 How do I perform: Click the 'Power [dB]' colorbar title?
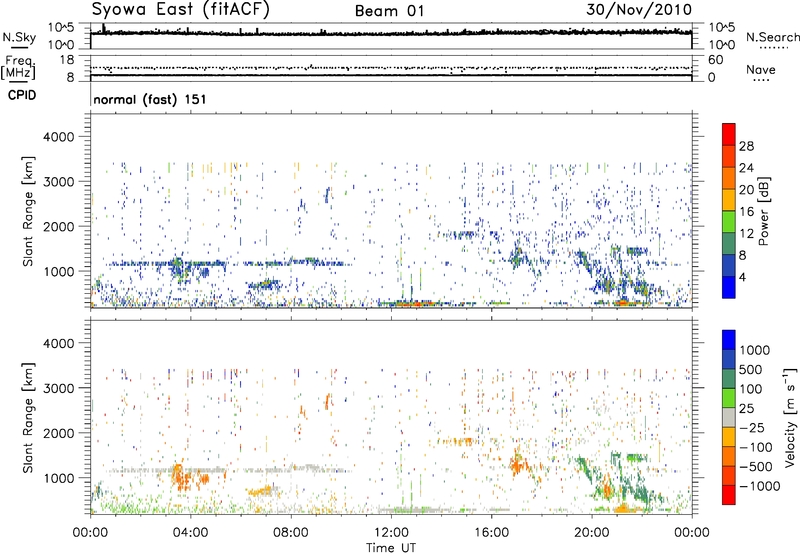(x=764, y=211)
